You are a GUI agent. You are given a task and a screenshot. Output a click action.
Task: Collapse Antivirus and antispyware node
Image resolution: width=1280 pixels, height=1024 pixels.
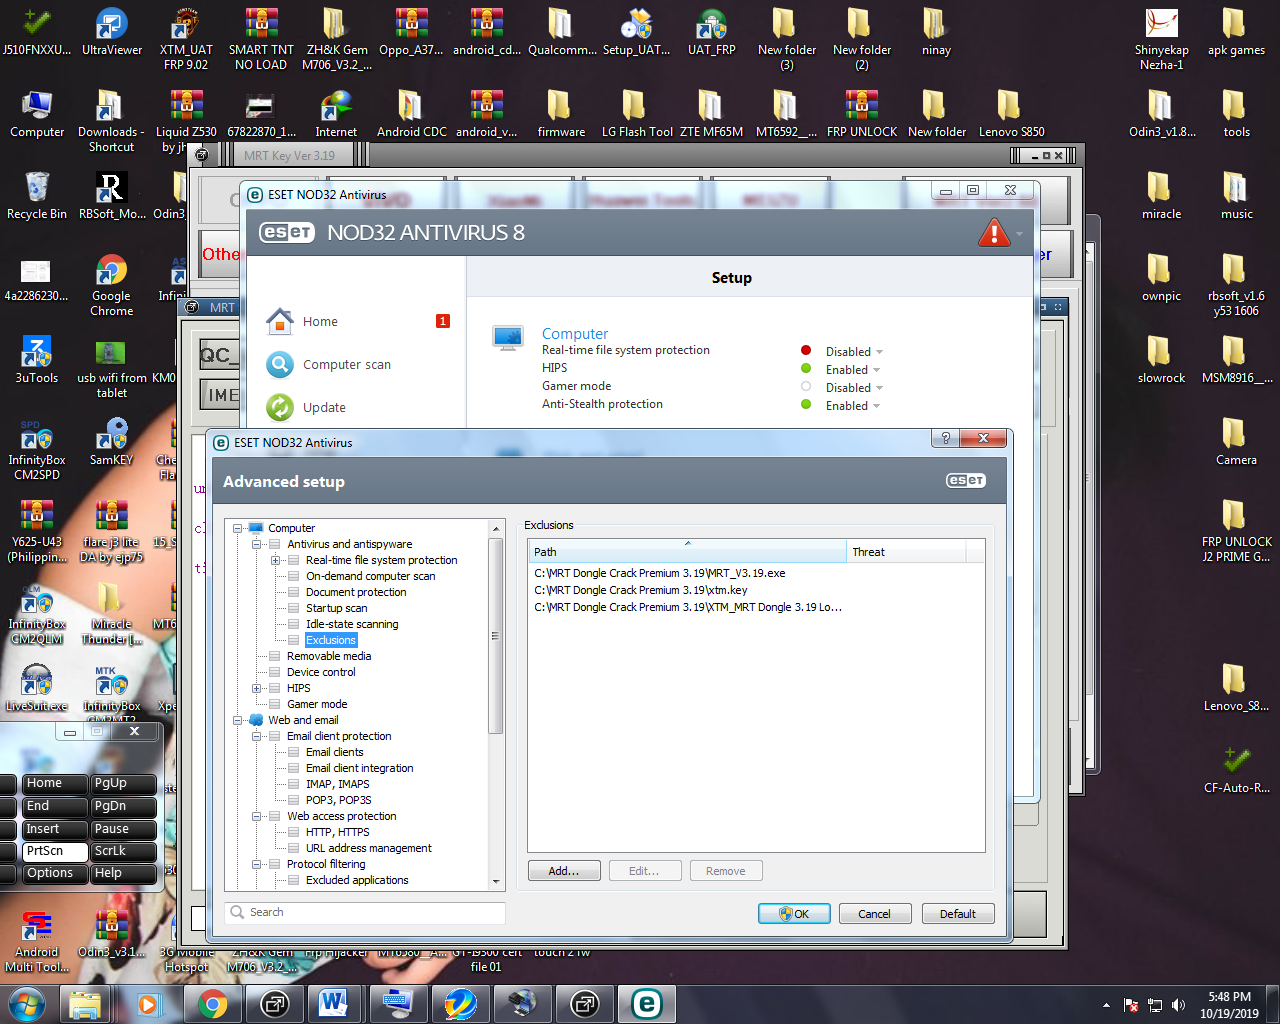tap(257, 544)
